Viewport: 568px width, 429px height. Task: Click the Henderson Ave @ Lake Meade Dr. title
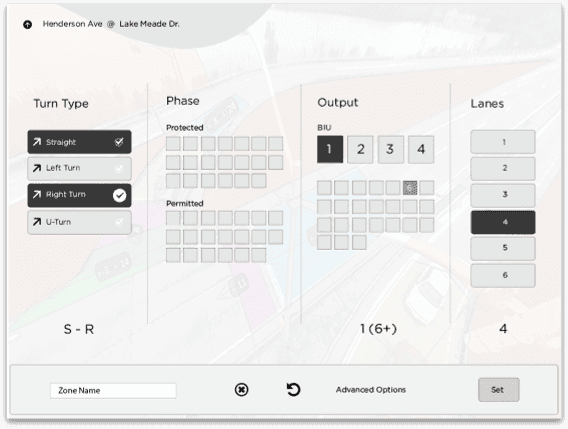[111, 24]
